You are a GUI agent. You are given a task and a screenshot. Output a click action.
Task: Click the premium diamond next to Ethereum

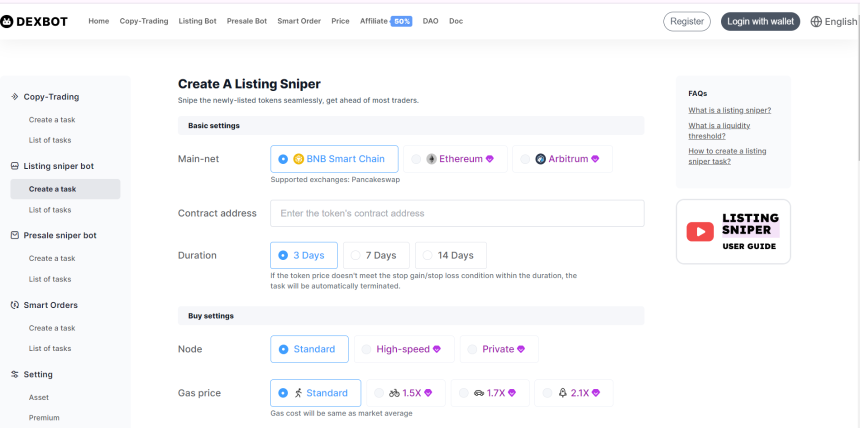pyautogui.click(x=490, y=159)
